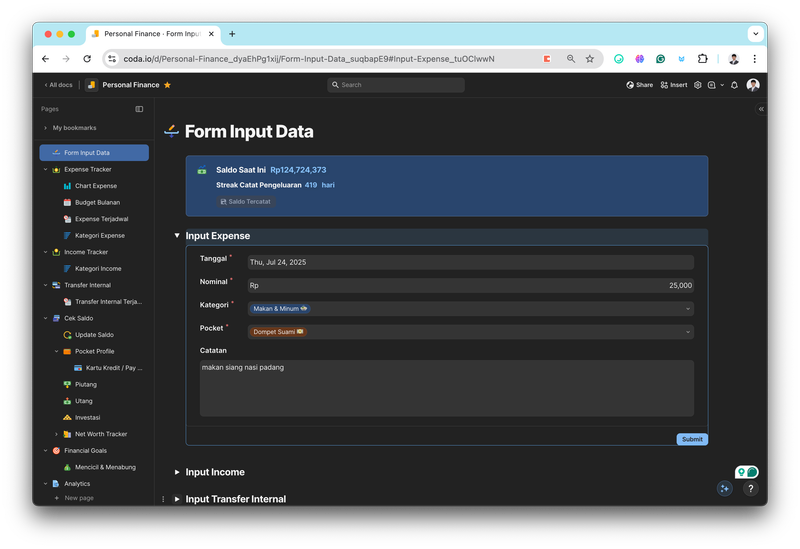800x549 pixels.
Task: Open doc settings gear icon
Action: coord(698,85)
